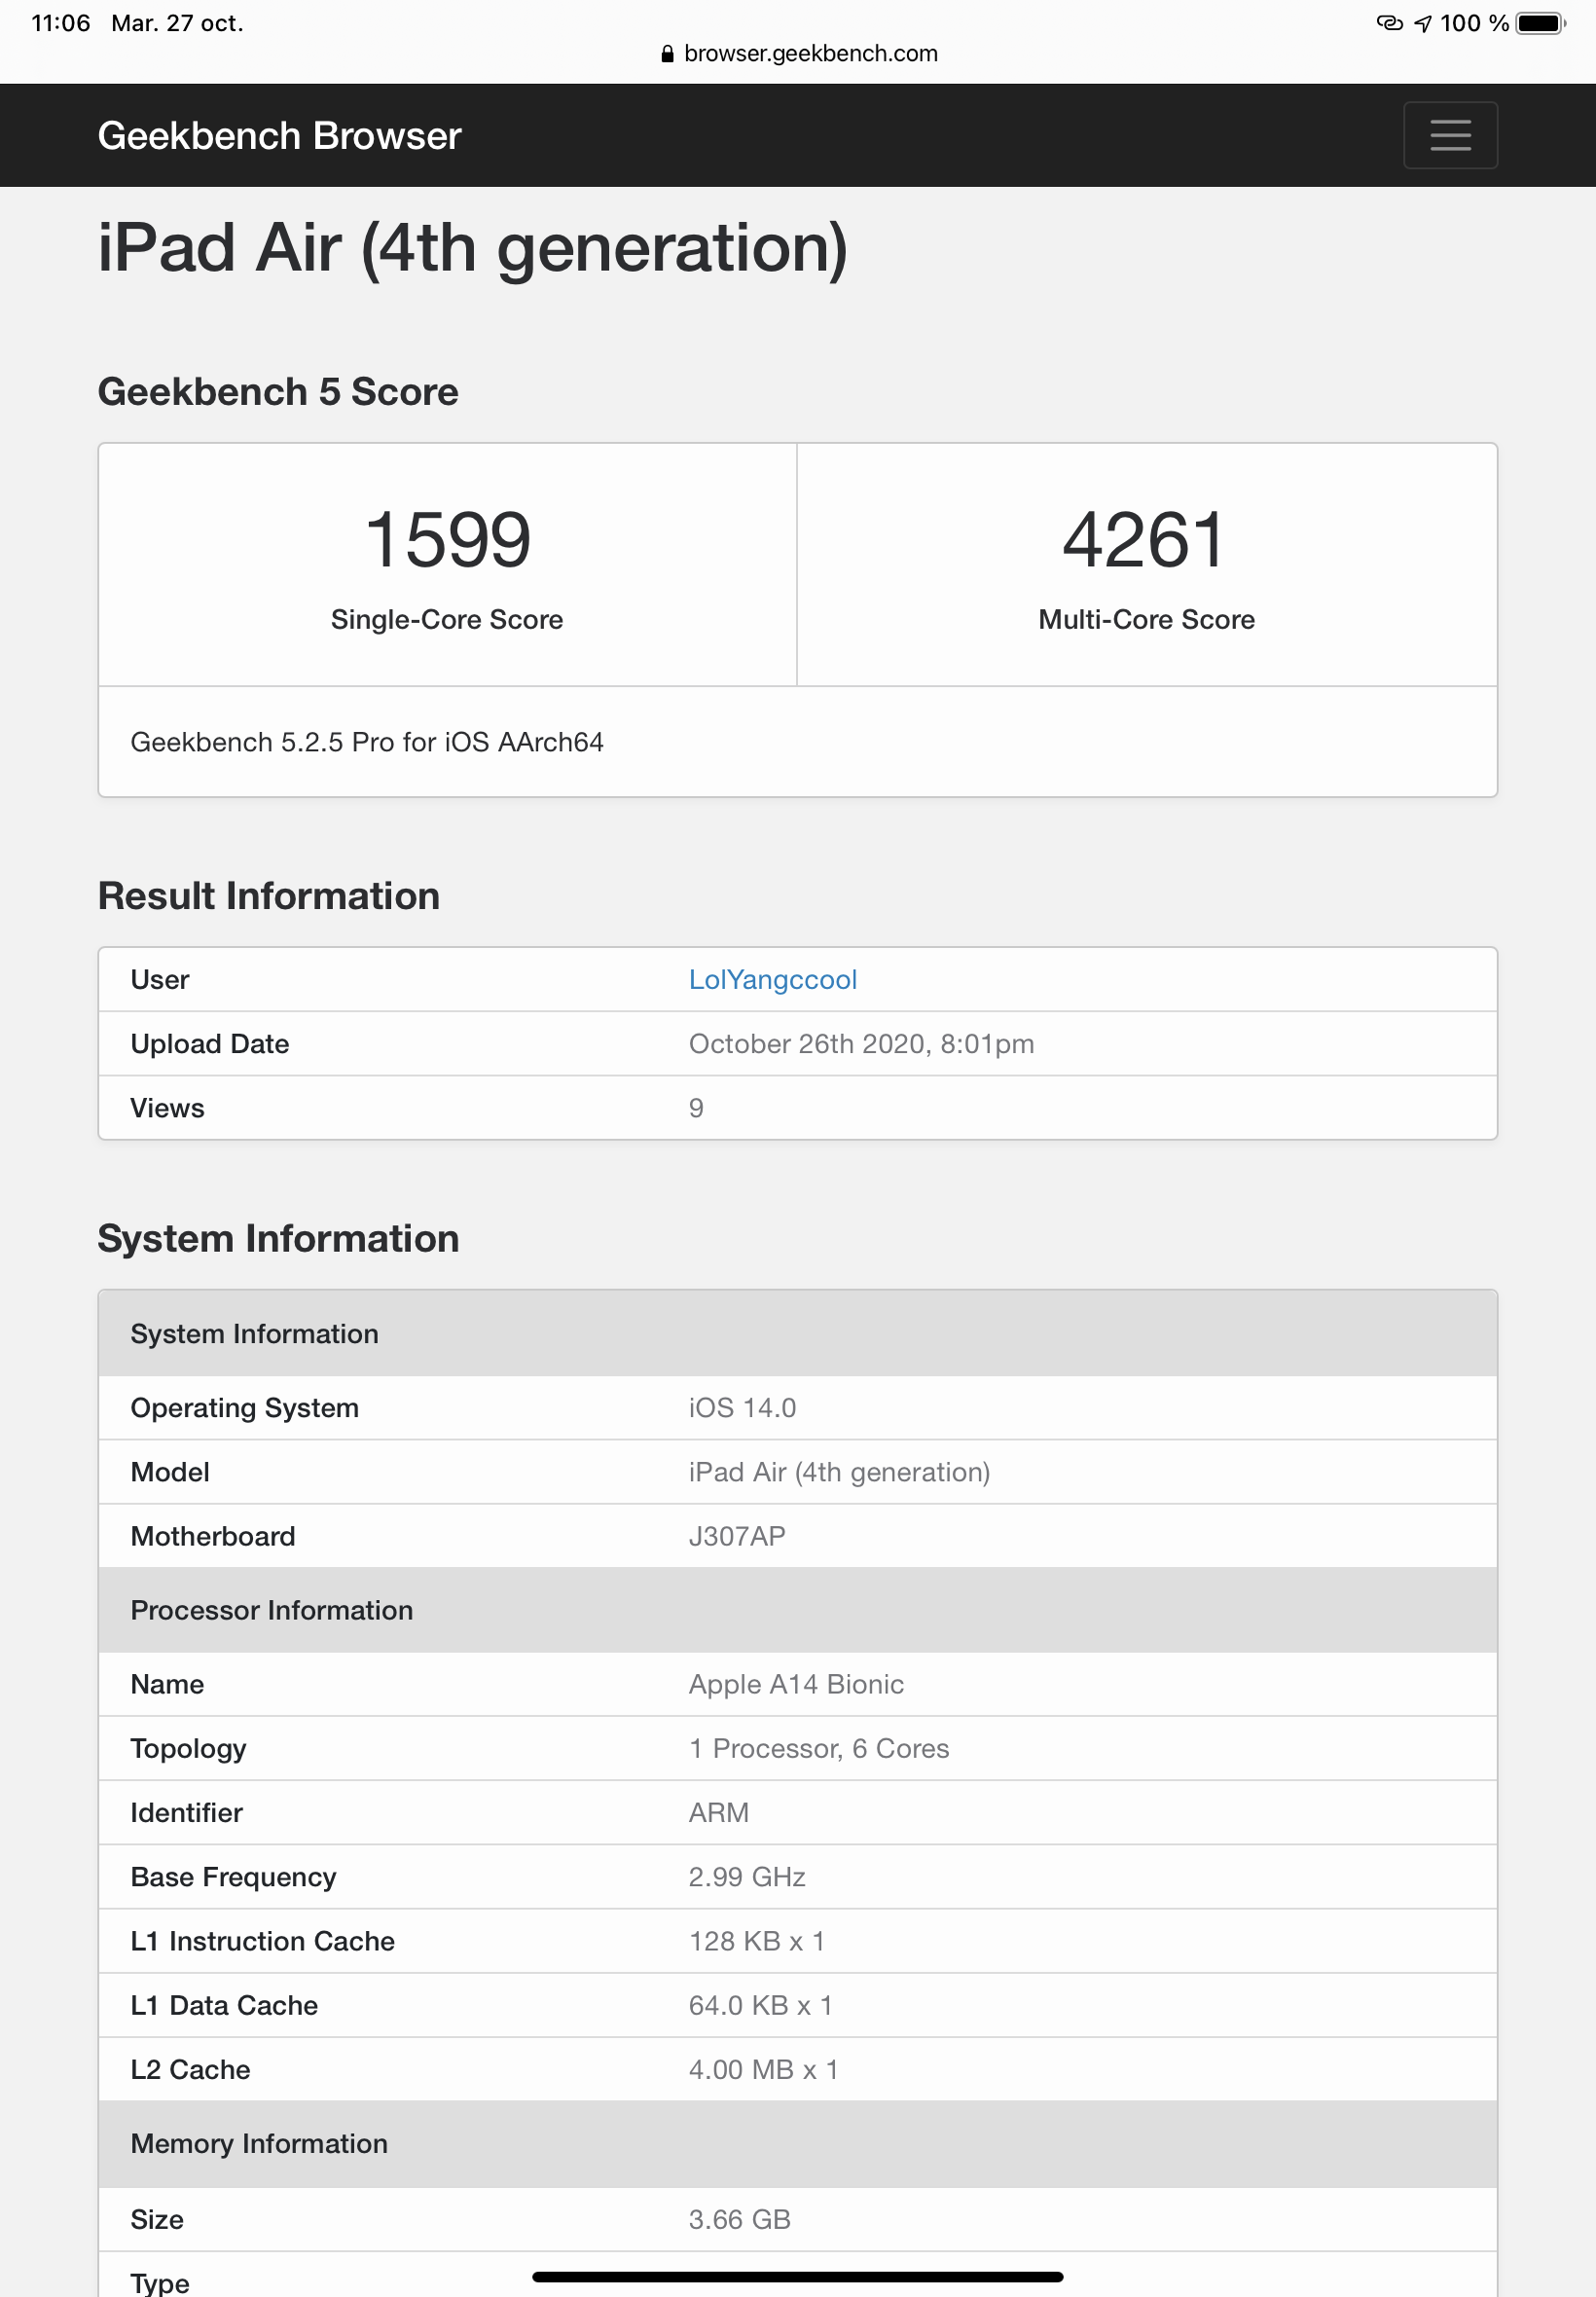Image resolution: width=1596 pixels, height=2297 pixels.
Task: Click the Geekbench 5 Score heading
Action: pyautogui.click(x=278, y=392)
